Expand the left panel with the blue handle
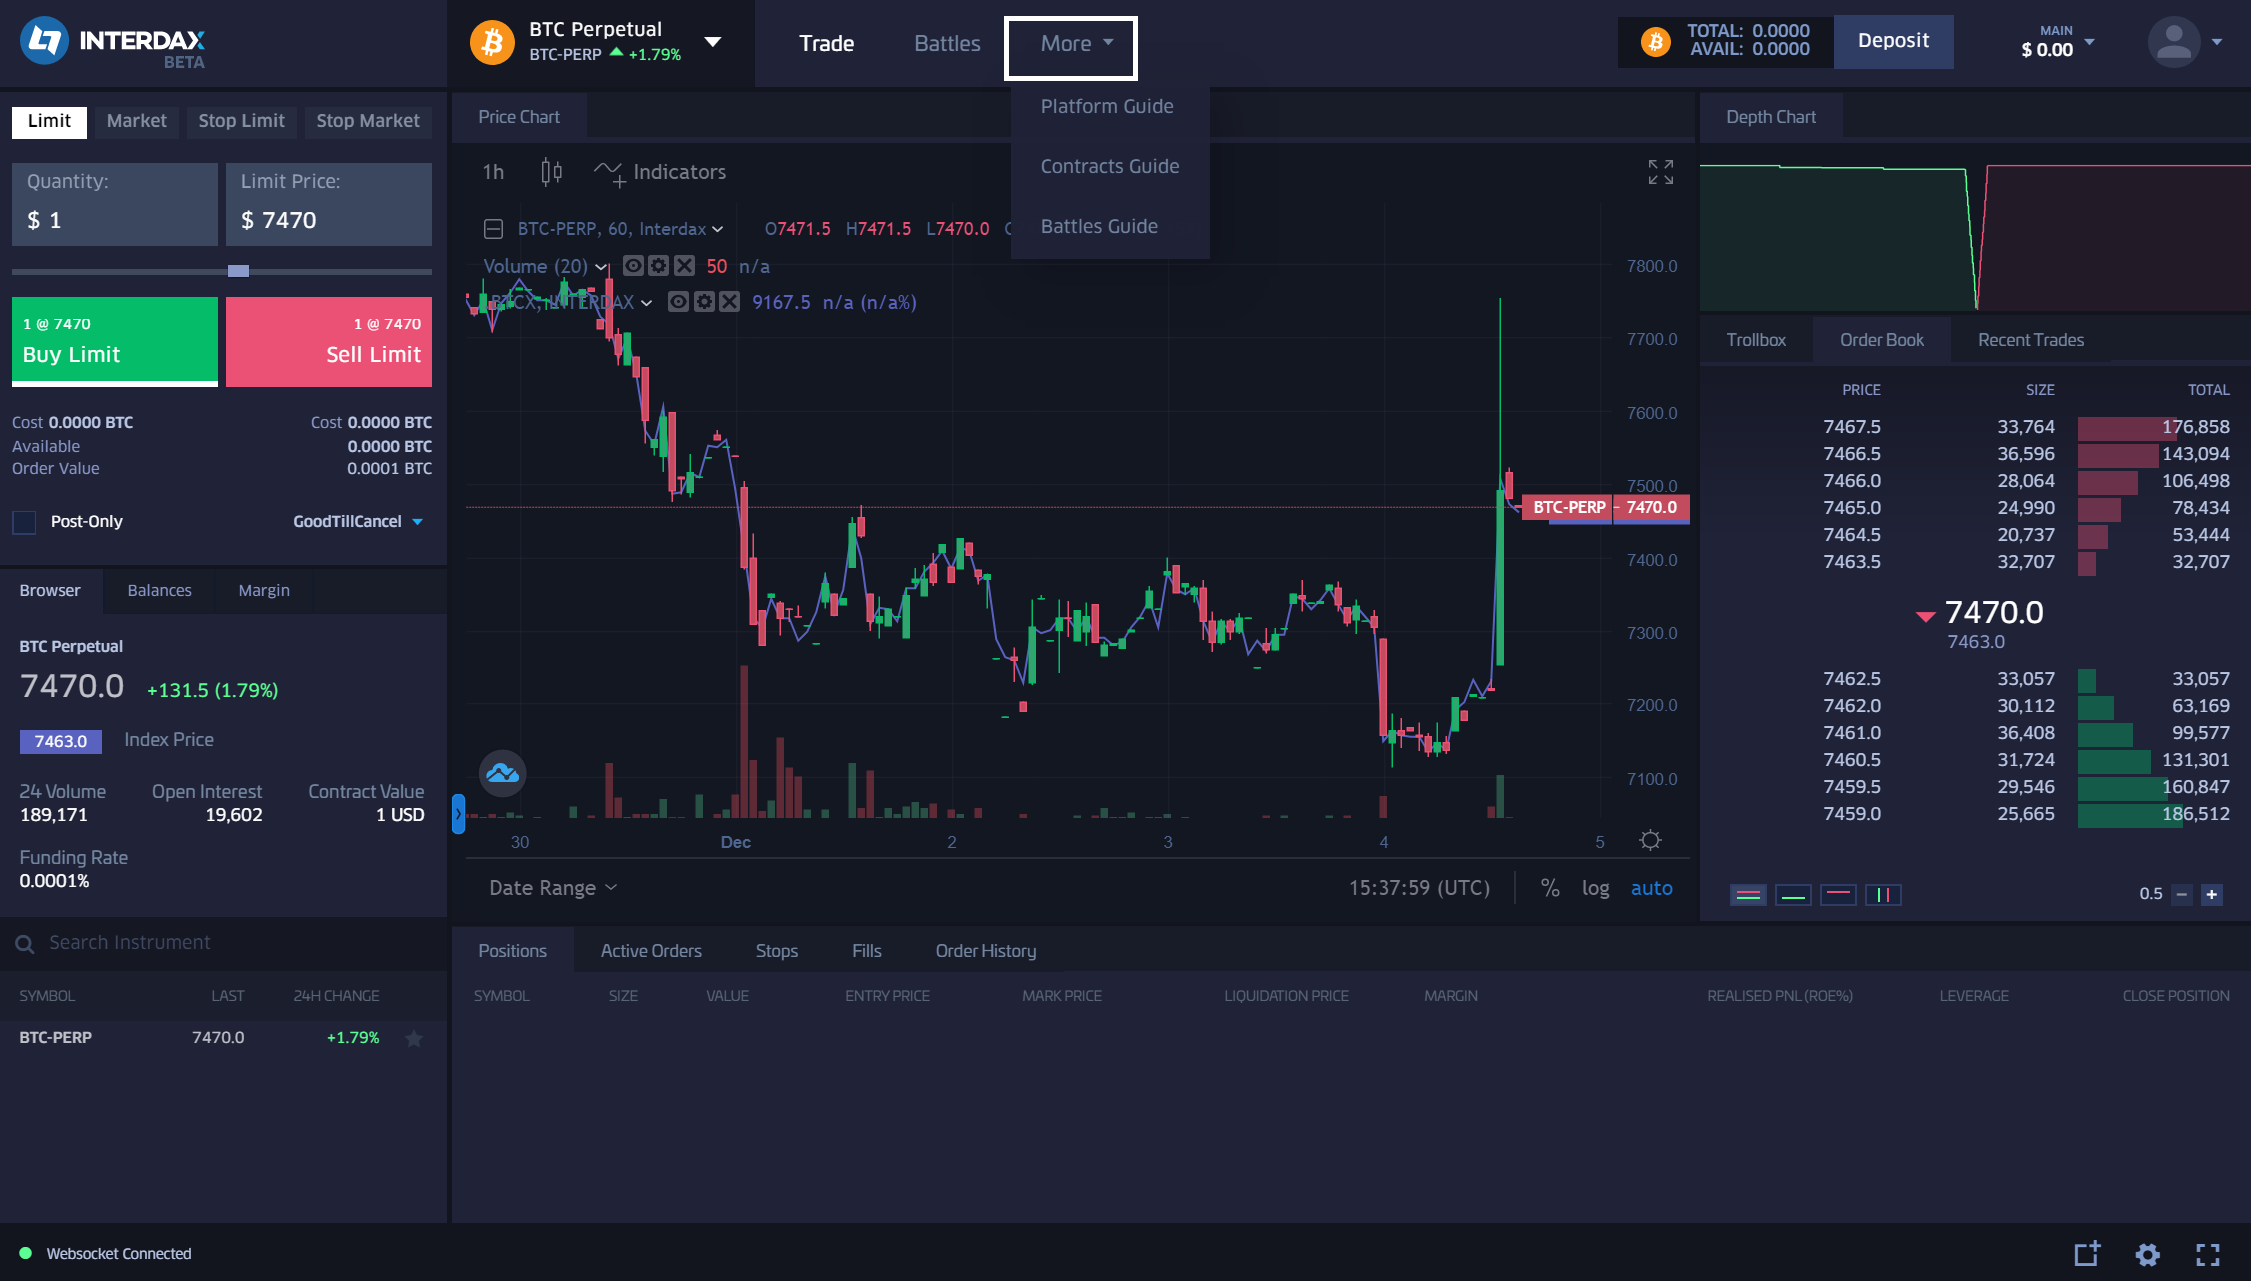2251x1281 pixels. point(459,814)
